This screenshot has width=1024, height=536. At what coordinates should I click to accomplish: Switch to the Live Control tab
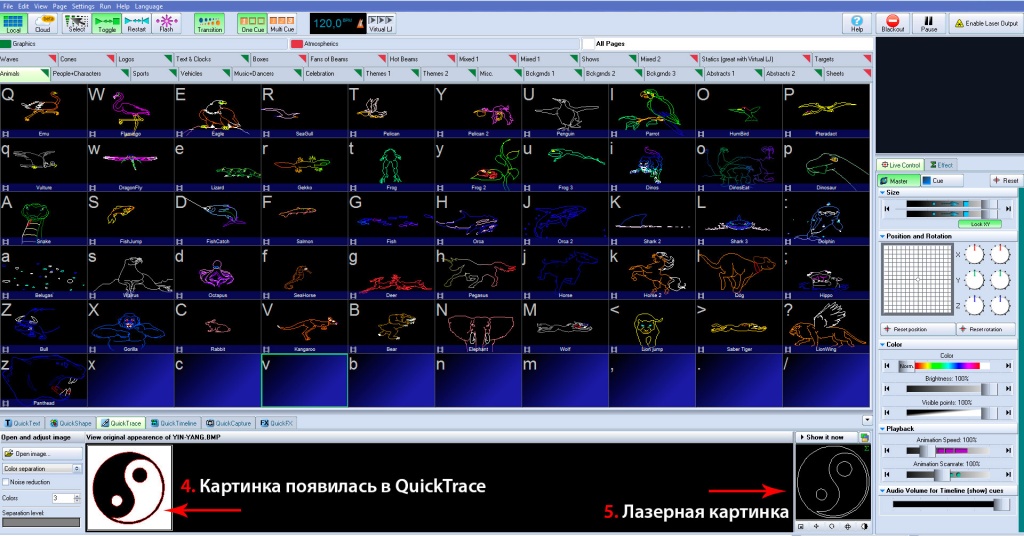pos(901,165)
